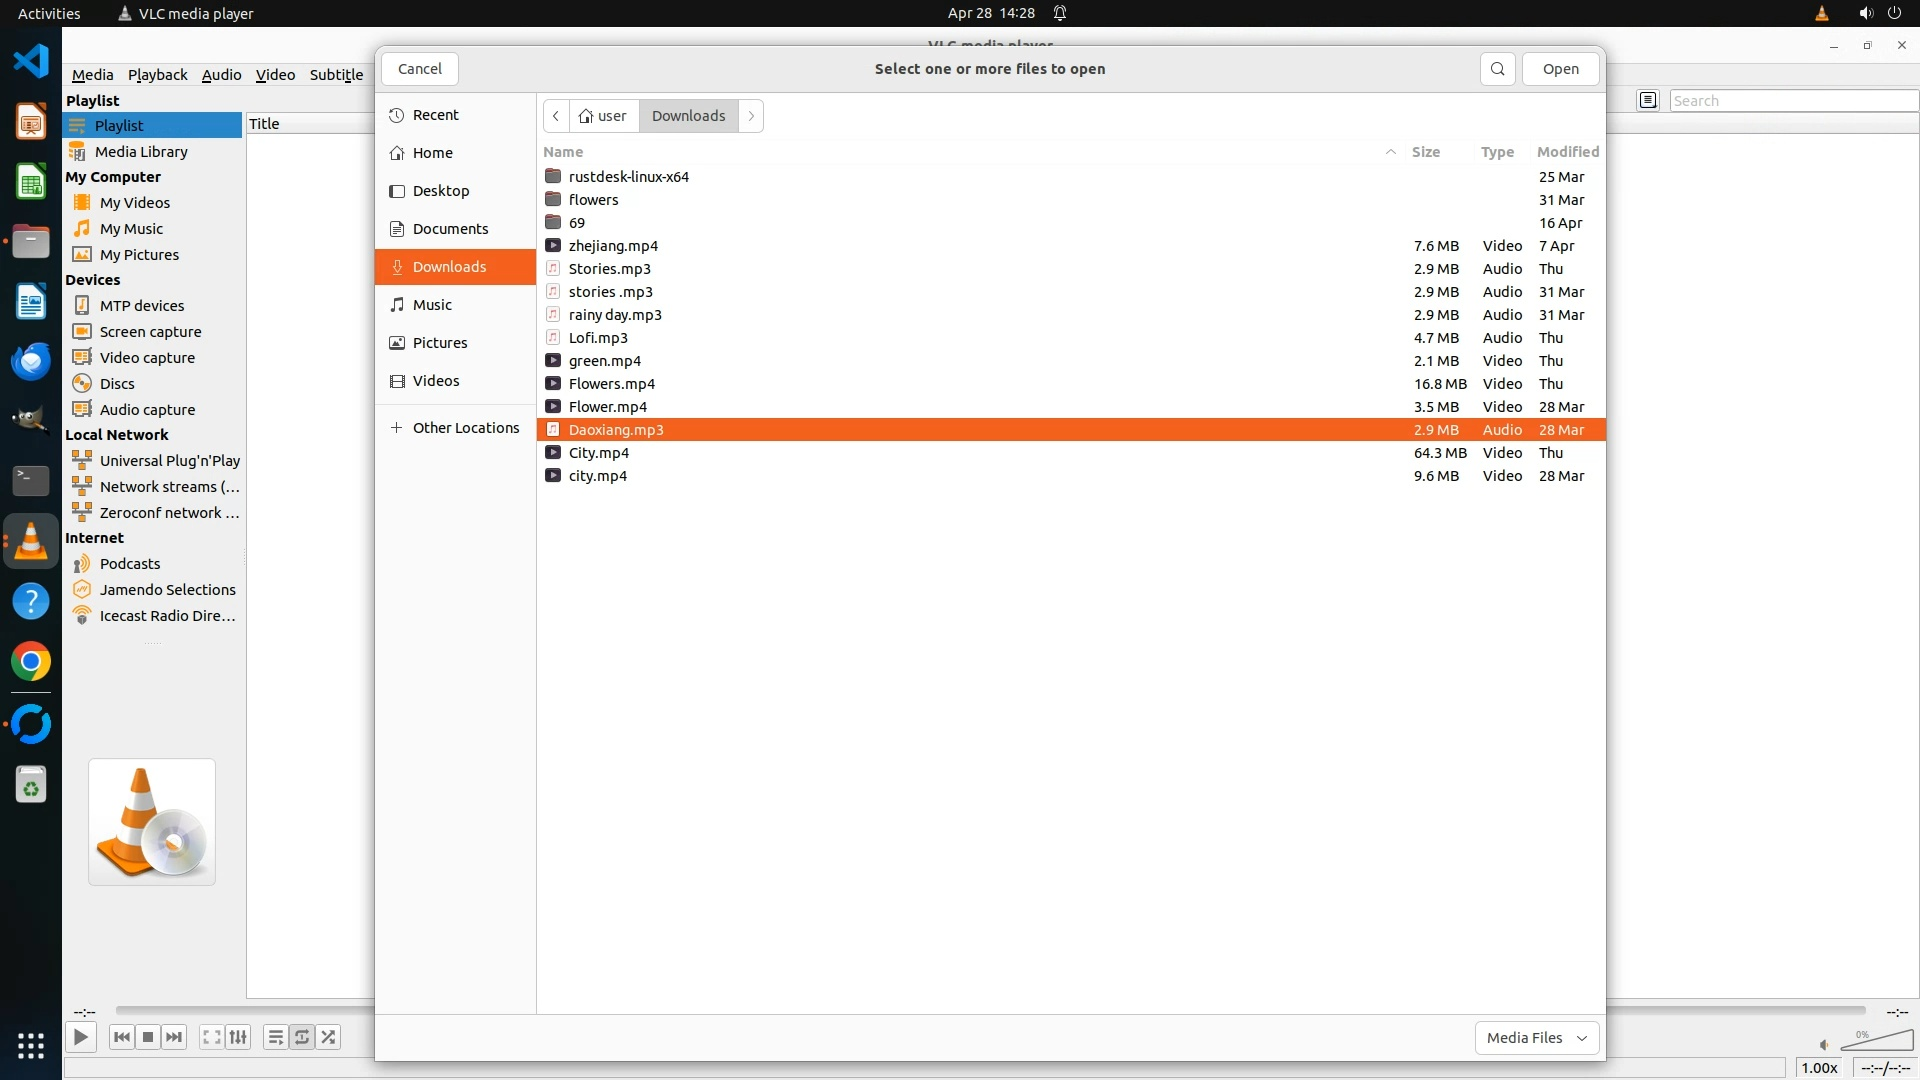Toggle the loop/repeat playback button

(x=302, y=1037)
